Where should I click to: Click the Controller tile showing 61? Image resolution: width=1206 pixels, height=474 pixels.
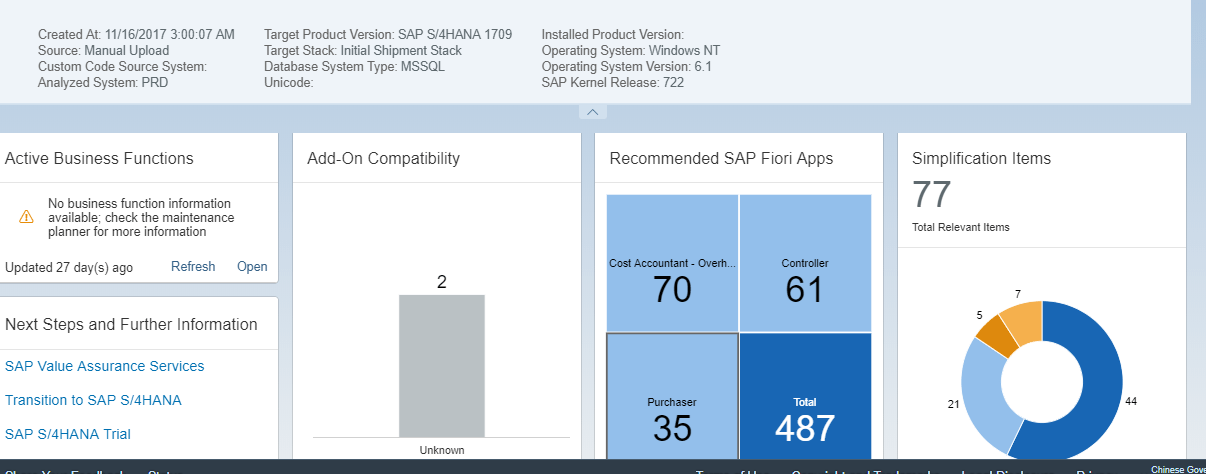(805, 263)
